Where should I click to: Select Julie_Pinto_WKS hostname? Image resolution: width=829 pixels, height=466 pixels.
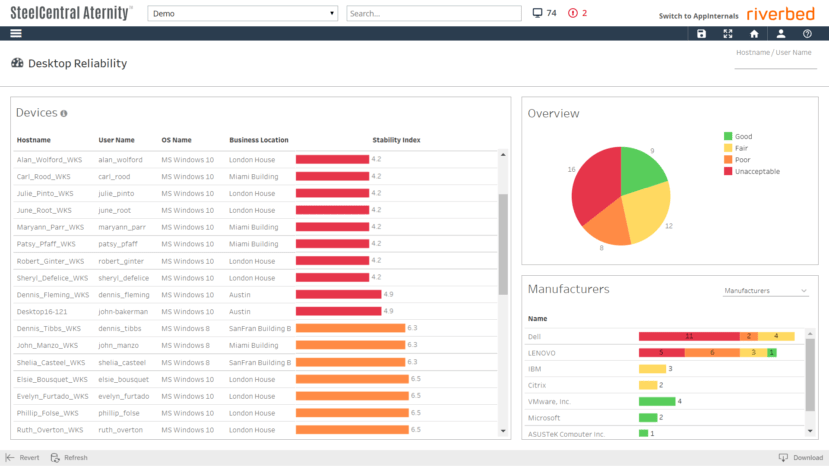click(45, 194)
